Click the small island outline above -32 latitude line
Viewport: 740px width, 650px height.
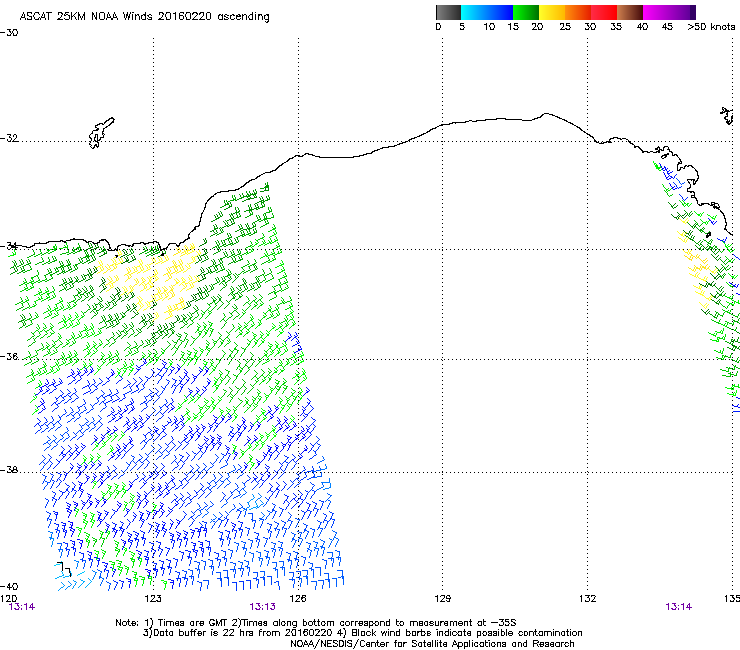coord(101,133)
